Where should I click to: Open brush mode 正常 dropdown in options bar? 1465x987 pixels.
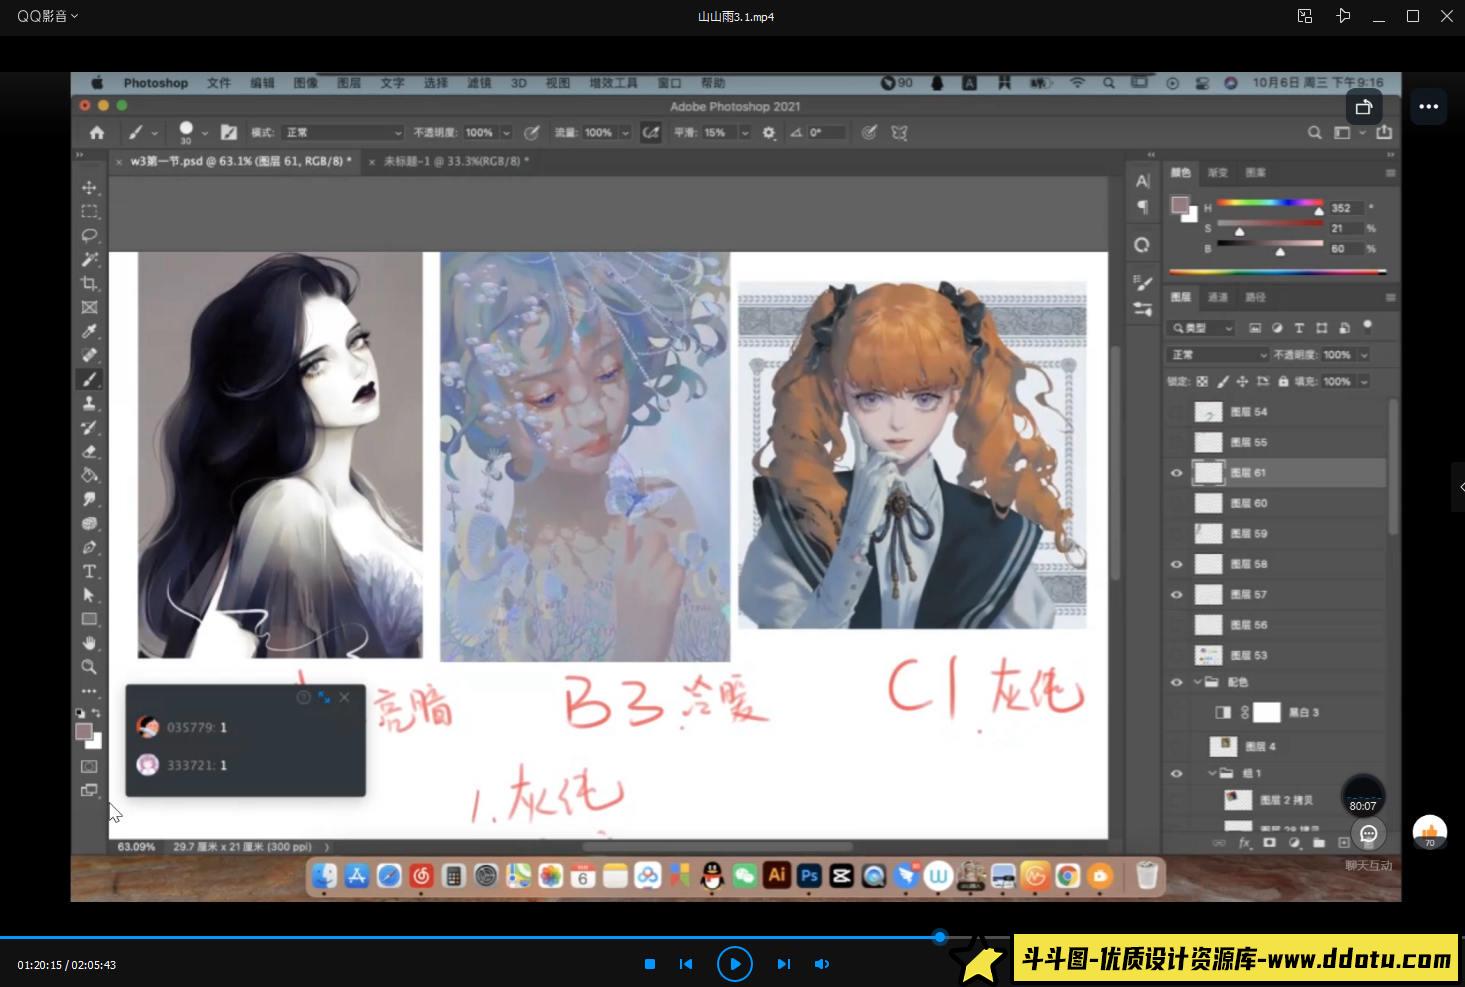tap(343, 132)
